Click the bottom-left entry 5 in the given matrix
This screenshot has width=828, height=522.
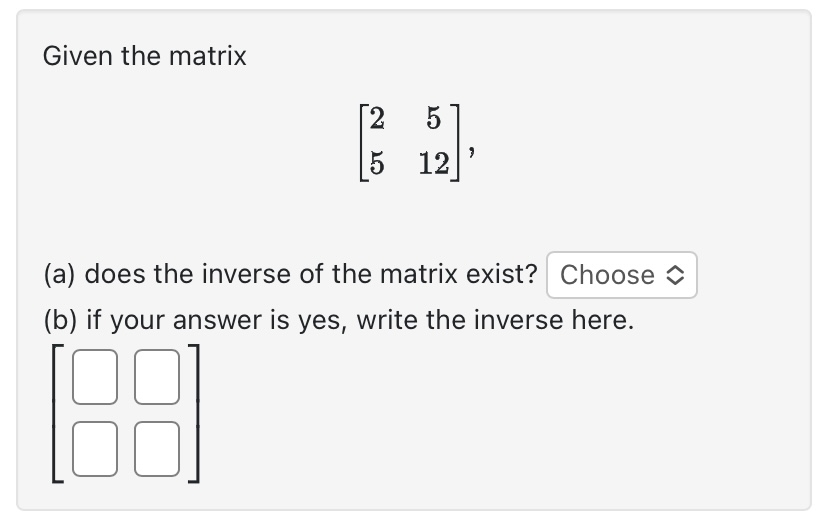tap(377, 163)
